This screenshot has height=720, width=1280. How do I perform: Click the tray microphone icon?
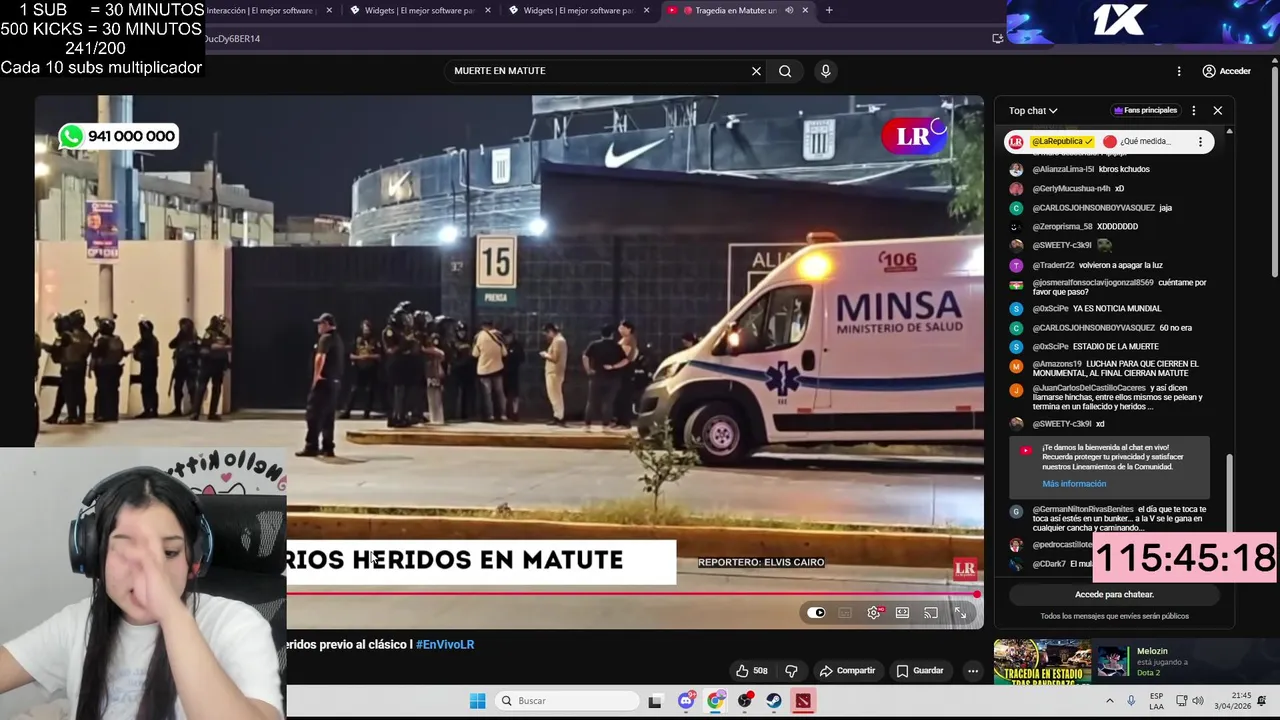tap(1131, 701)
